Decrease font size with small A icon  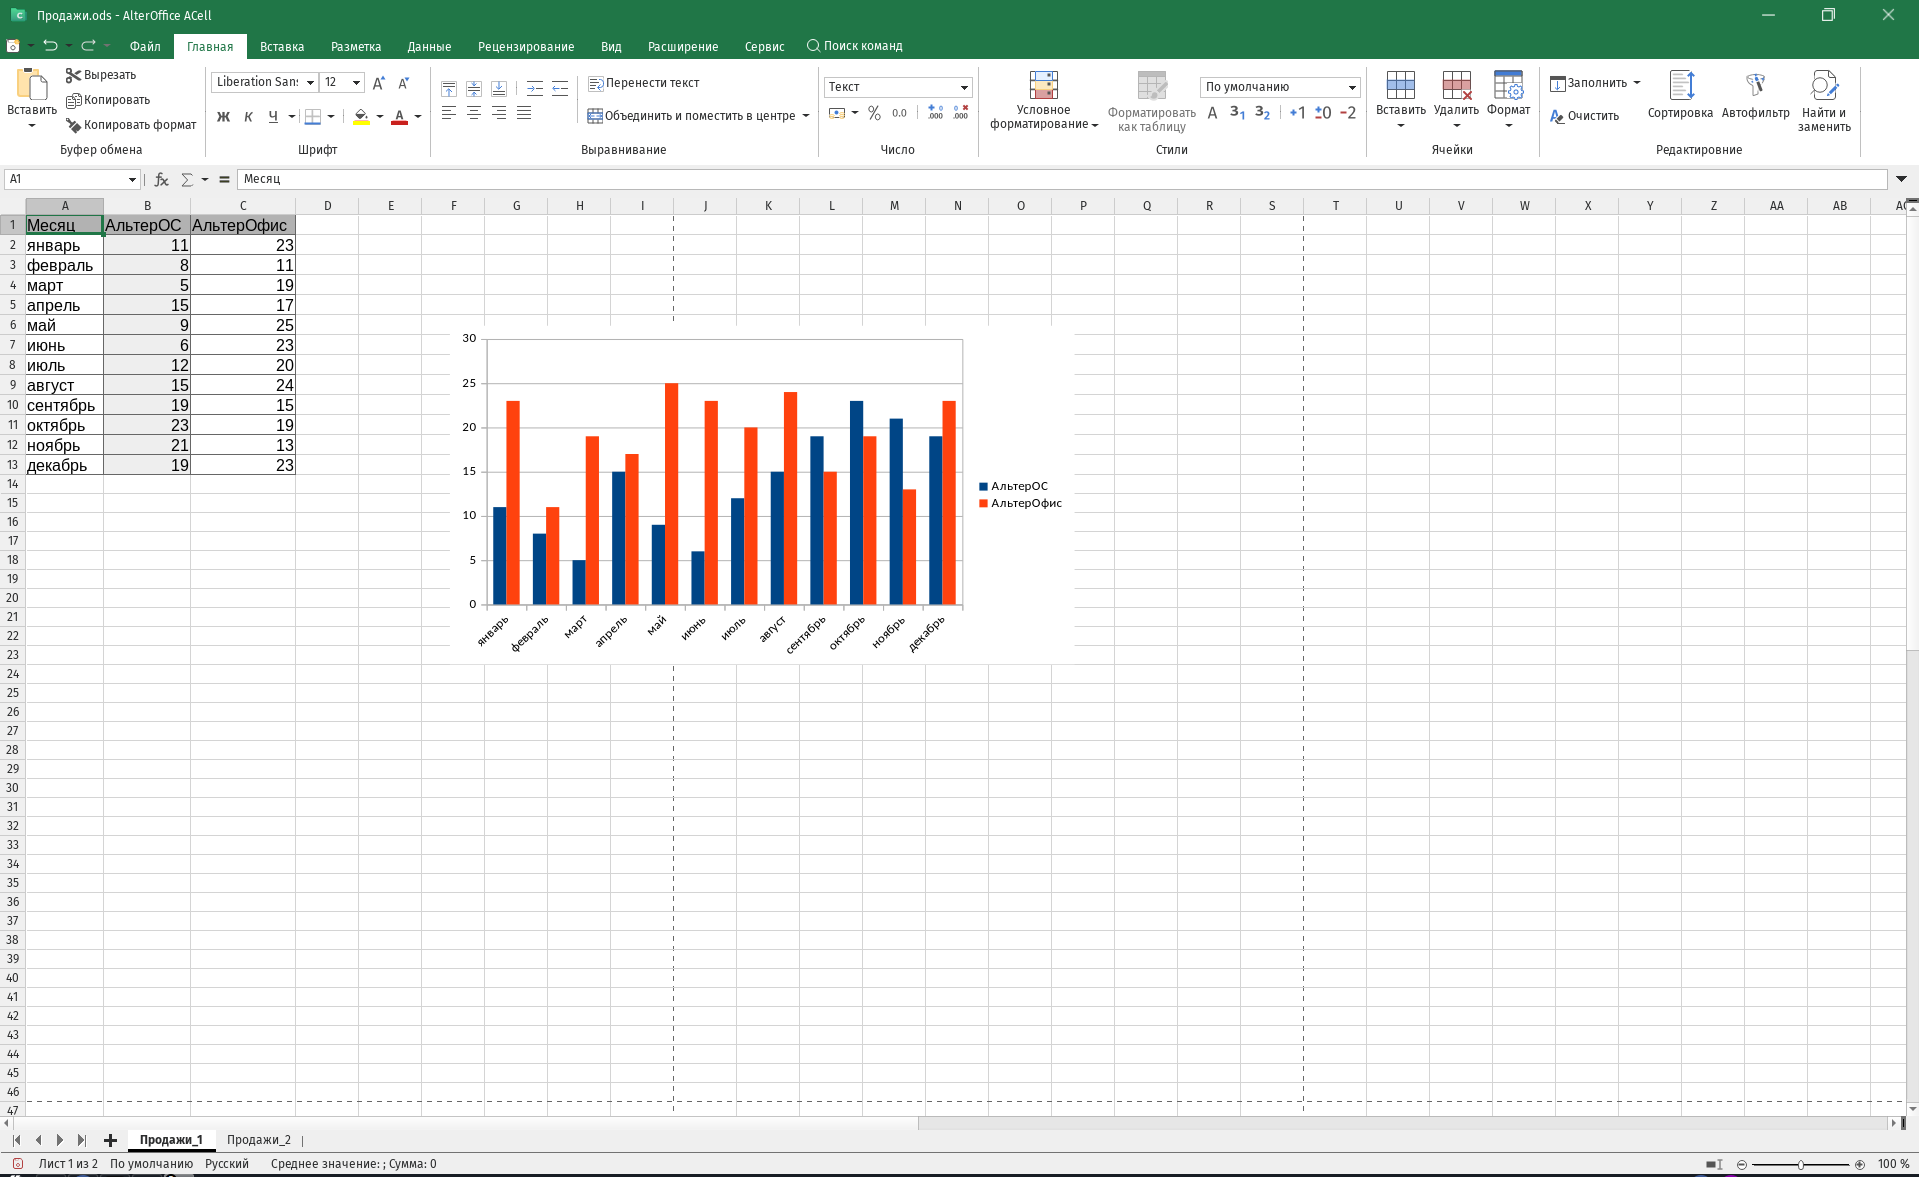click(x=403, y=83)
